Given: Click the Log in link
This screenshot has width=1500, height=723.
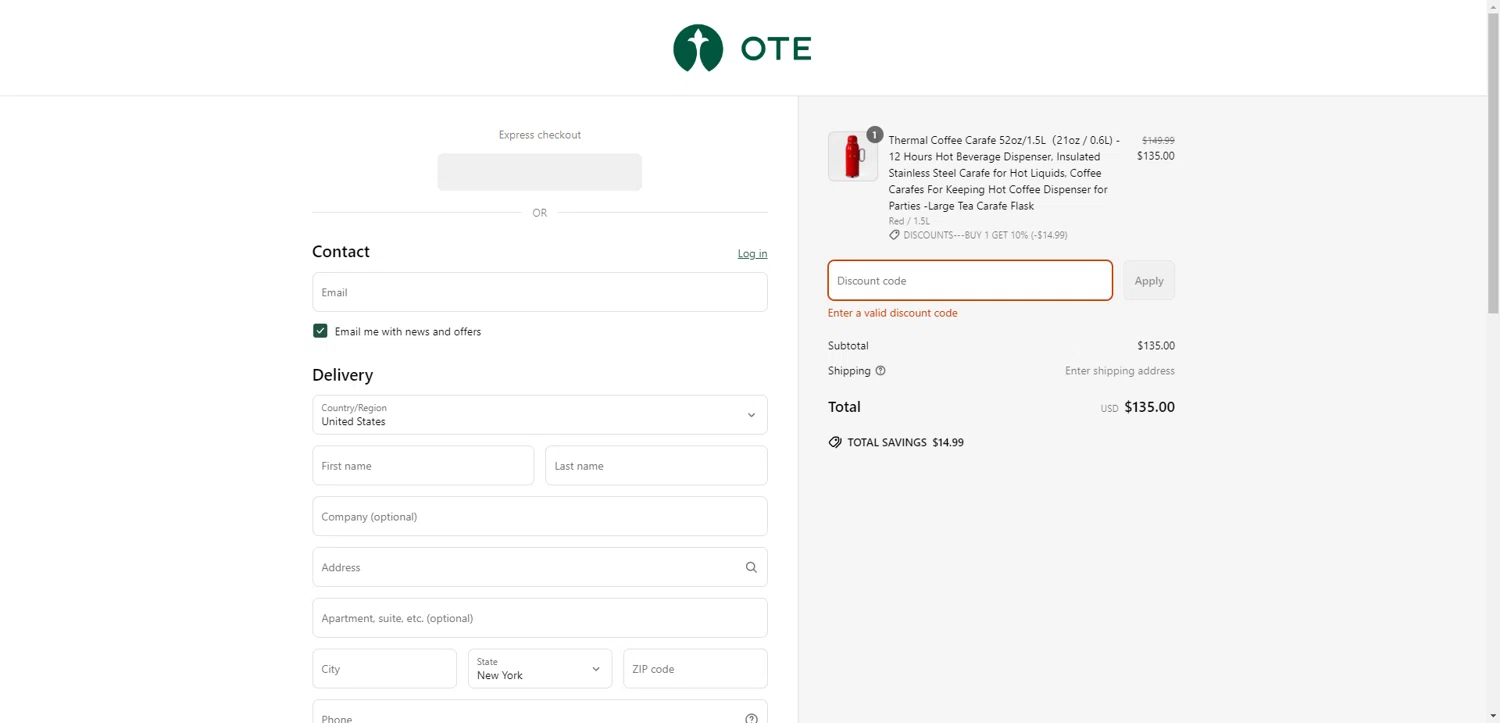Looking at the screenshot, I should click(x=752, y=254).
